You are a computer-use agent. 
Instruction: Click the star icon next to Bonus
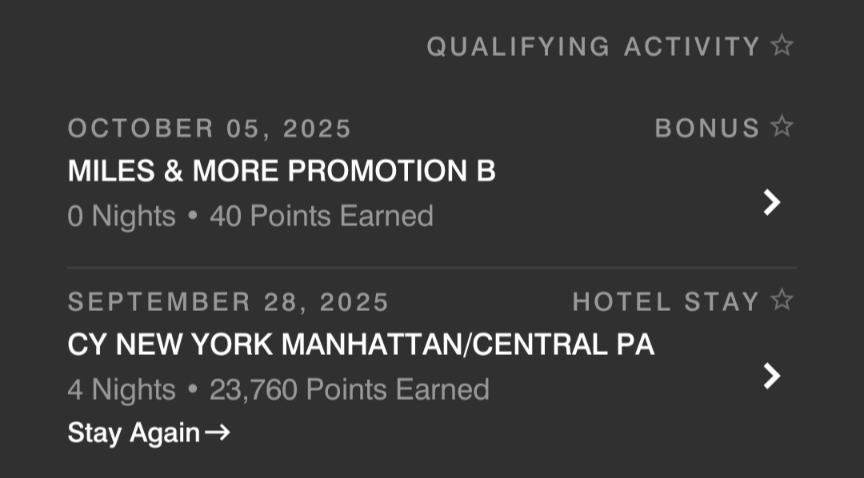click(x=782, y=127)
